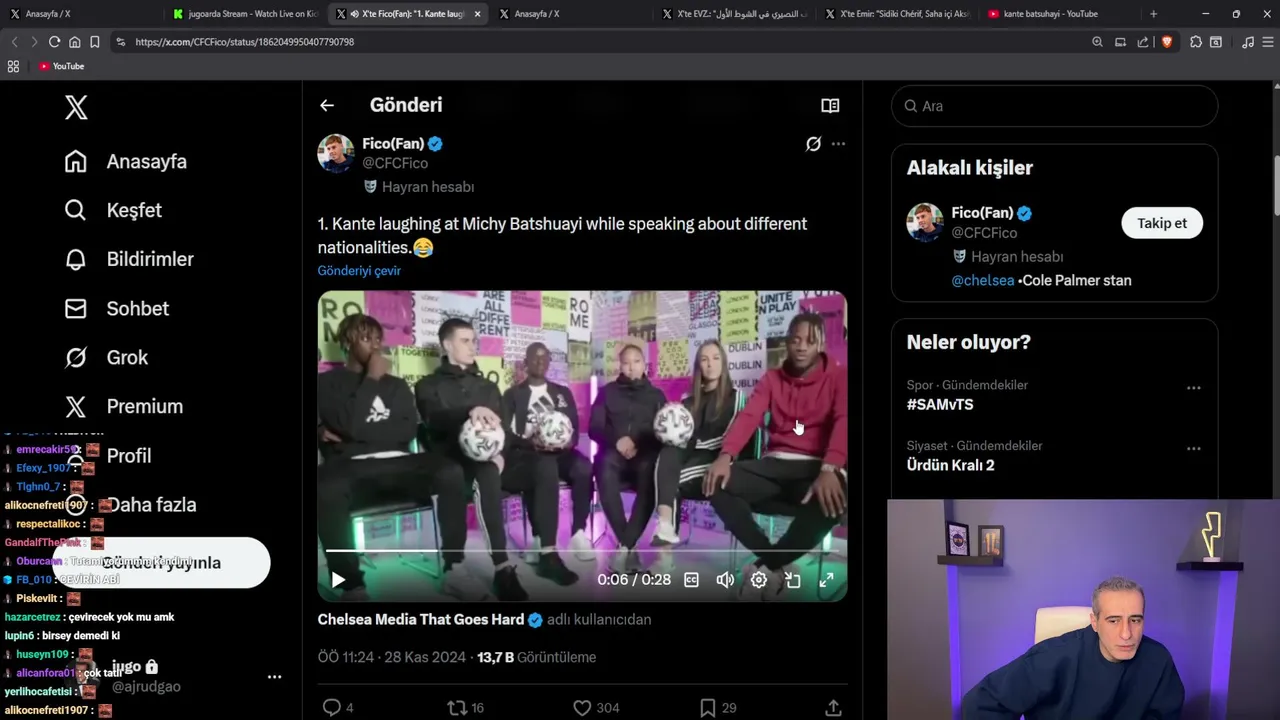
Task: Click Grok icon on Fico's post
Action: pos(813,144)
